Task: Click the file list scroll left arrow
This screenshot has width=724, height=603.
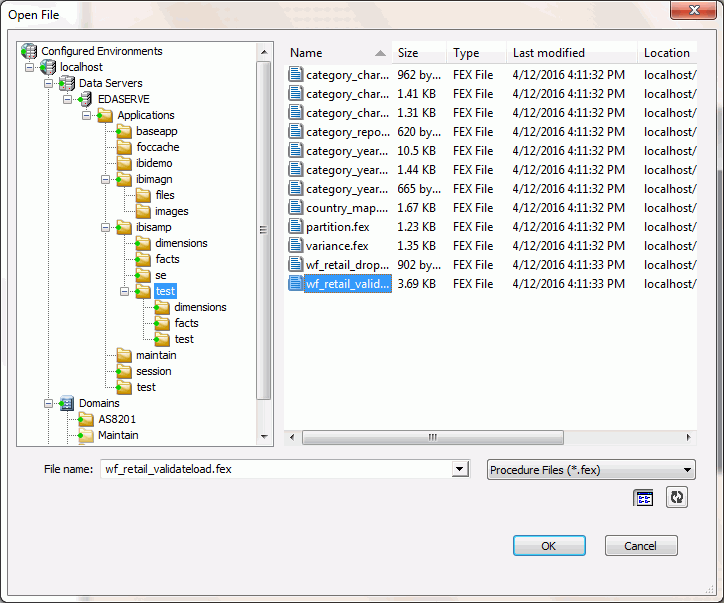Action: [x=292, y=437]
